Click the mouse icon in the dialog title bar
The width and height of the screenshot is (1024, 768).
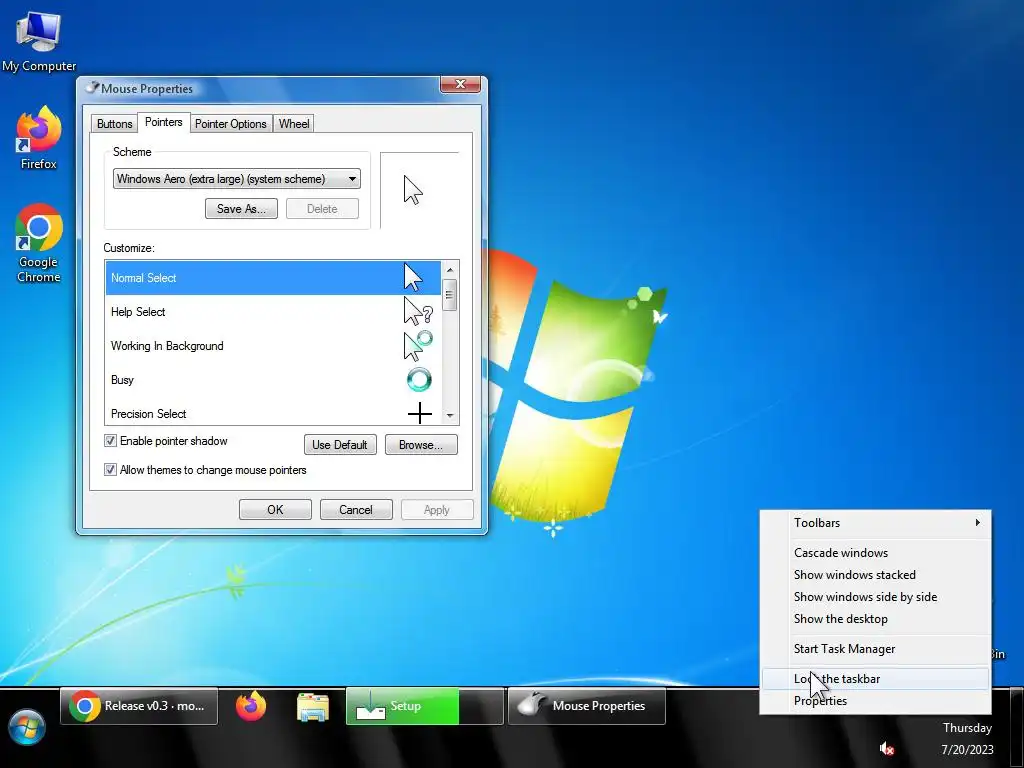93,88
